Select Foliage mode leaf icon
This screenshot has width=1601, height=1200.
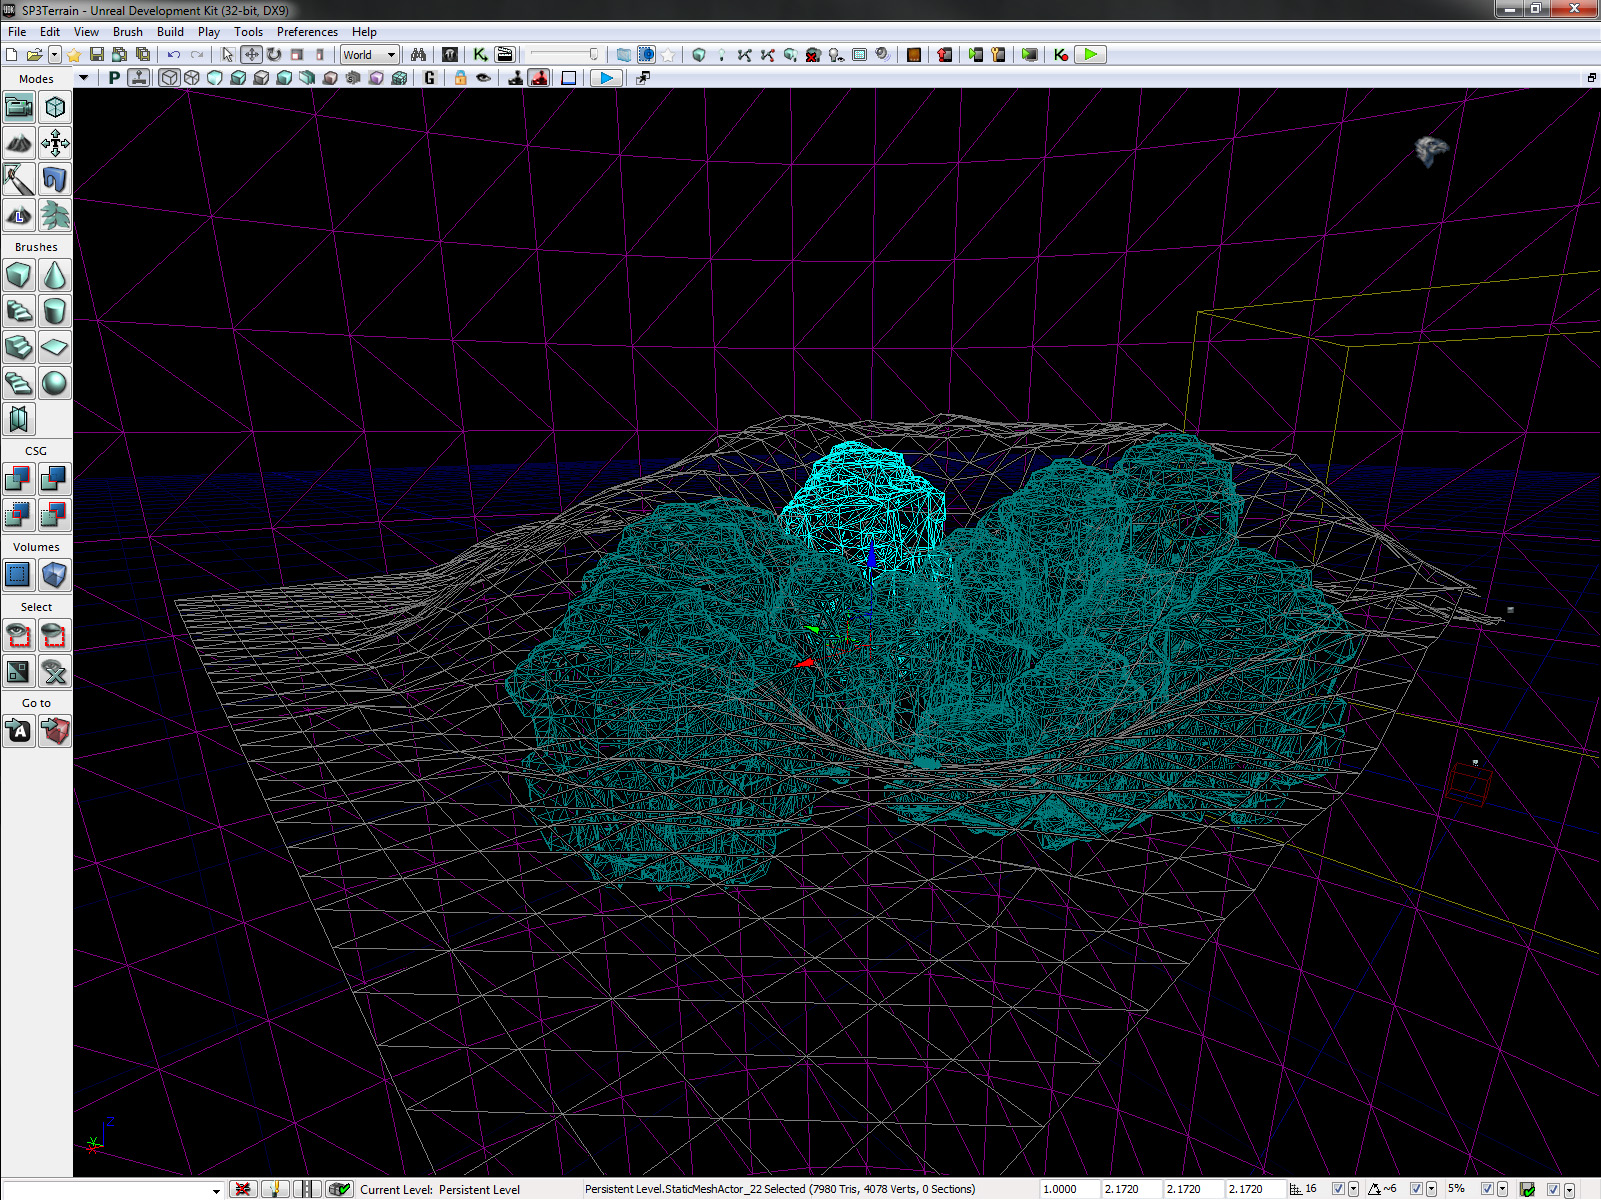coord(55,215)
